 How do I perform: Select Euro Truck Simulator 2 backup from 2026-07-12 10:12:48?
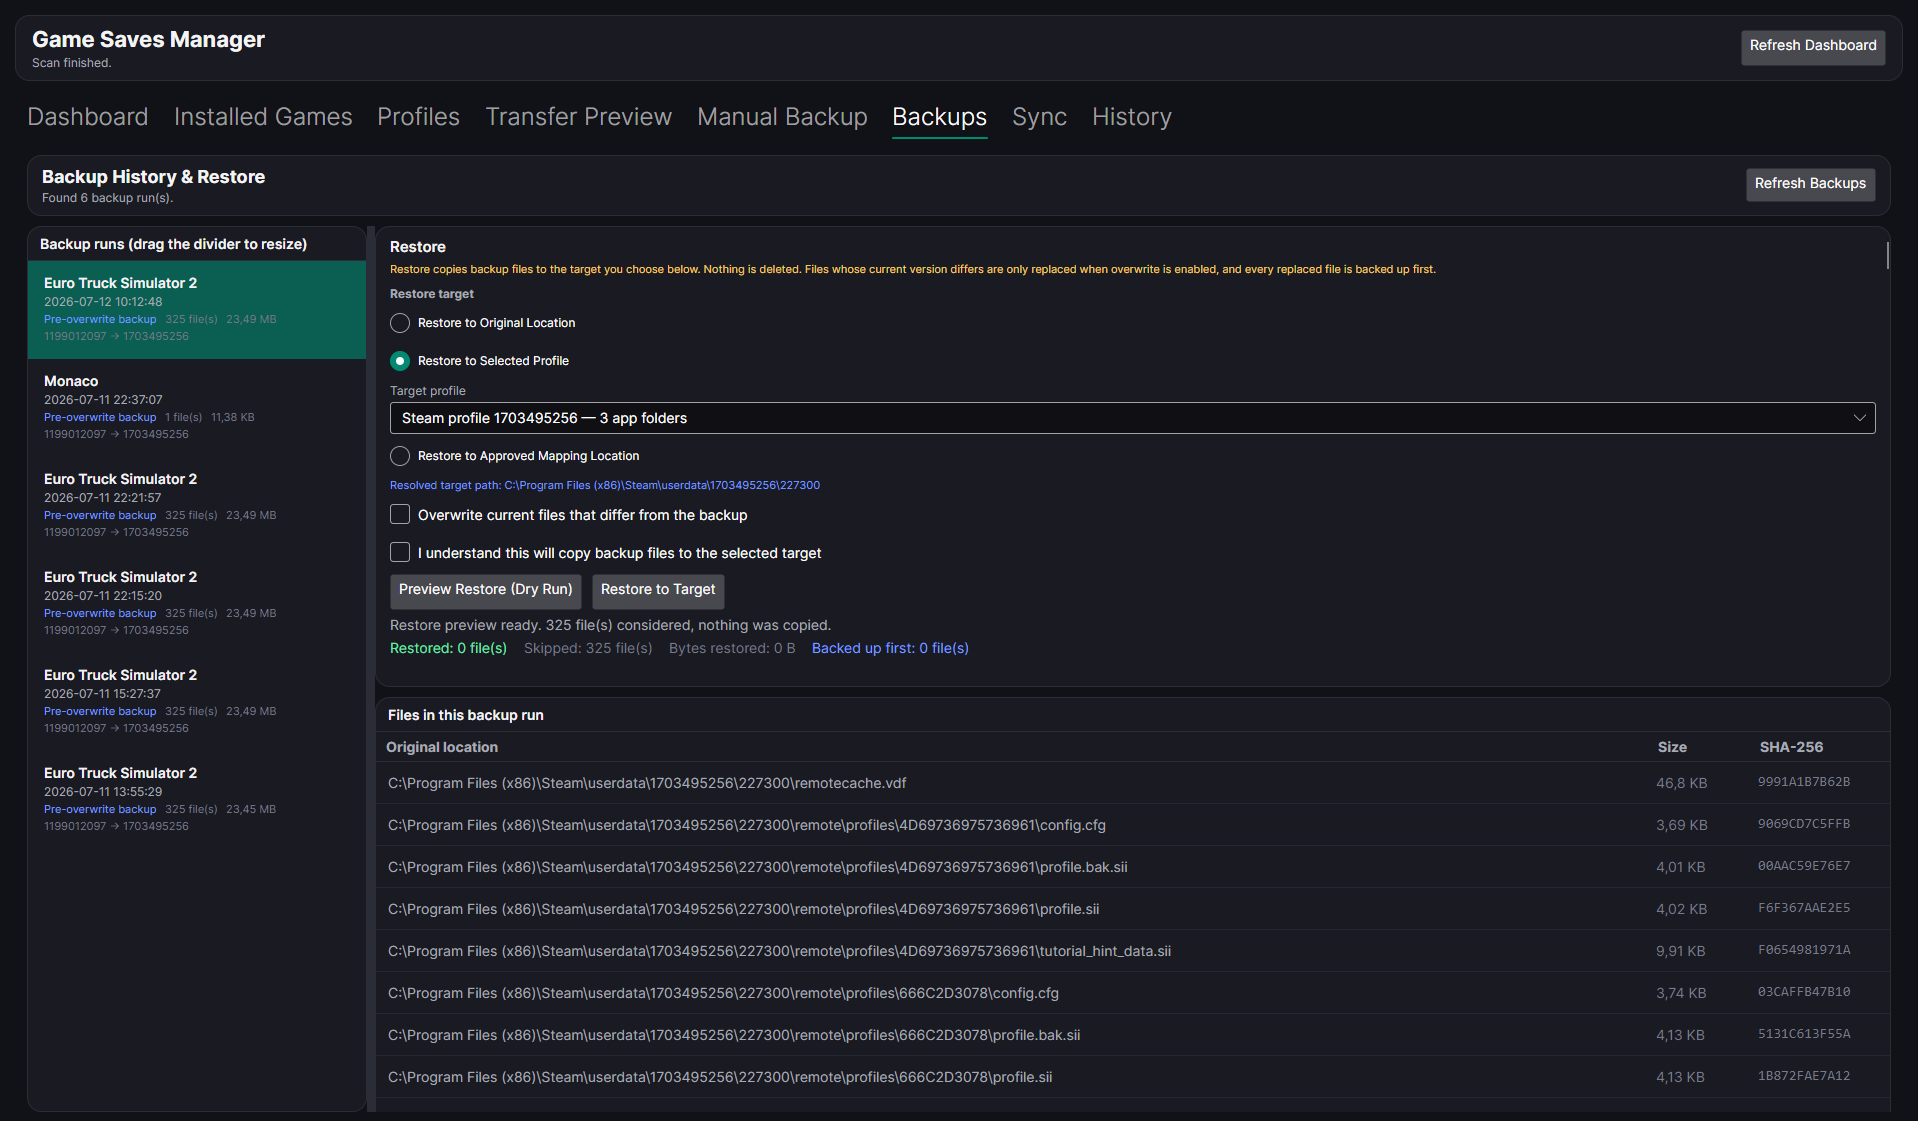(x=197, y=310)
